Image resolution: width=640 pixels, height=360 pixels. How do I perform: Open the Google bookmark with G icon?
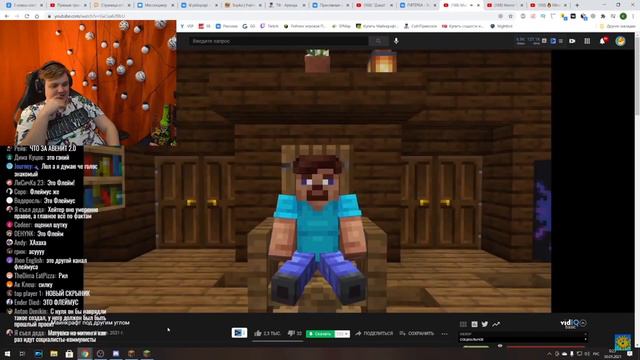pyautogui.click(x=249, y=26)
